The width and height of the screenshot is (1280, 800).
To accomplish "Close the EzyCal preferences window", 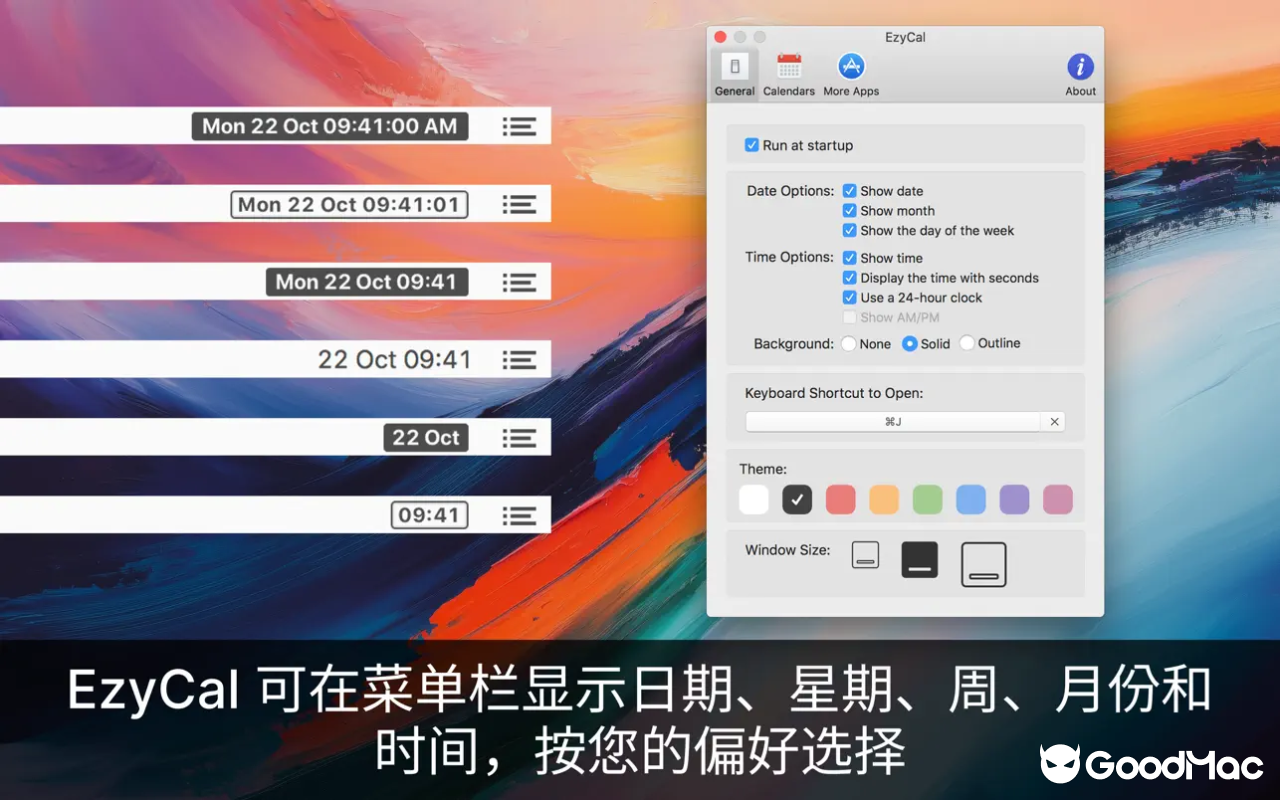I will coord(720,37).
